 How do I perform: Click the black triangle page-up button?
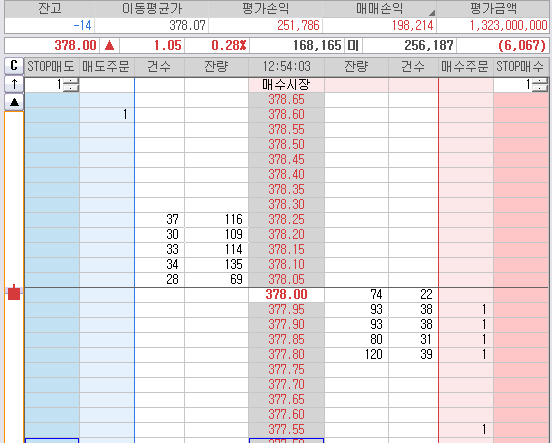(x=14, y=102)
